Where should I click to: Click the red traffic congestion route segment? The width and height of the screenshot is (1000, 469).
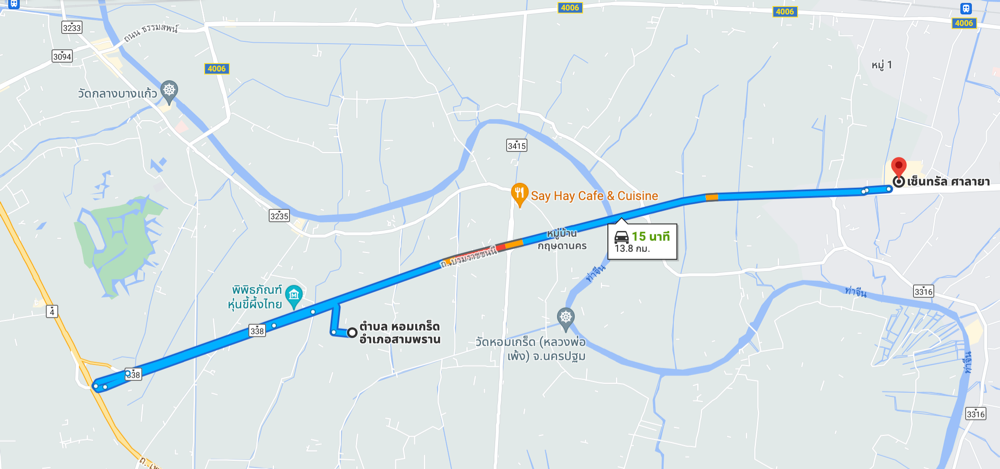(x=501, y=247)
